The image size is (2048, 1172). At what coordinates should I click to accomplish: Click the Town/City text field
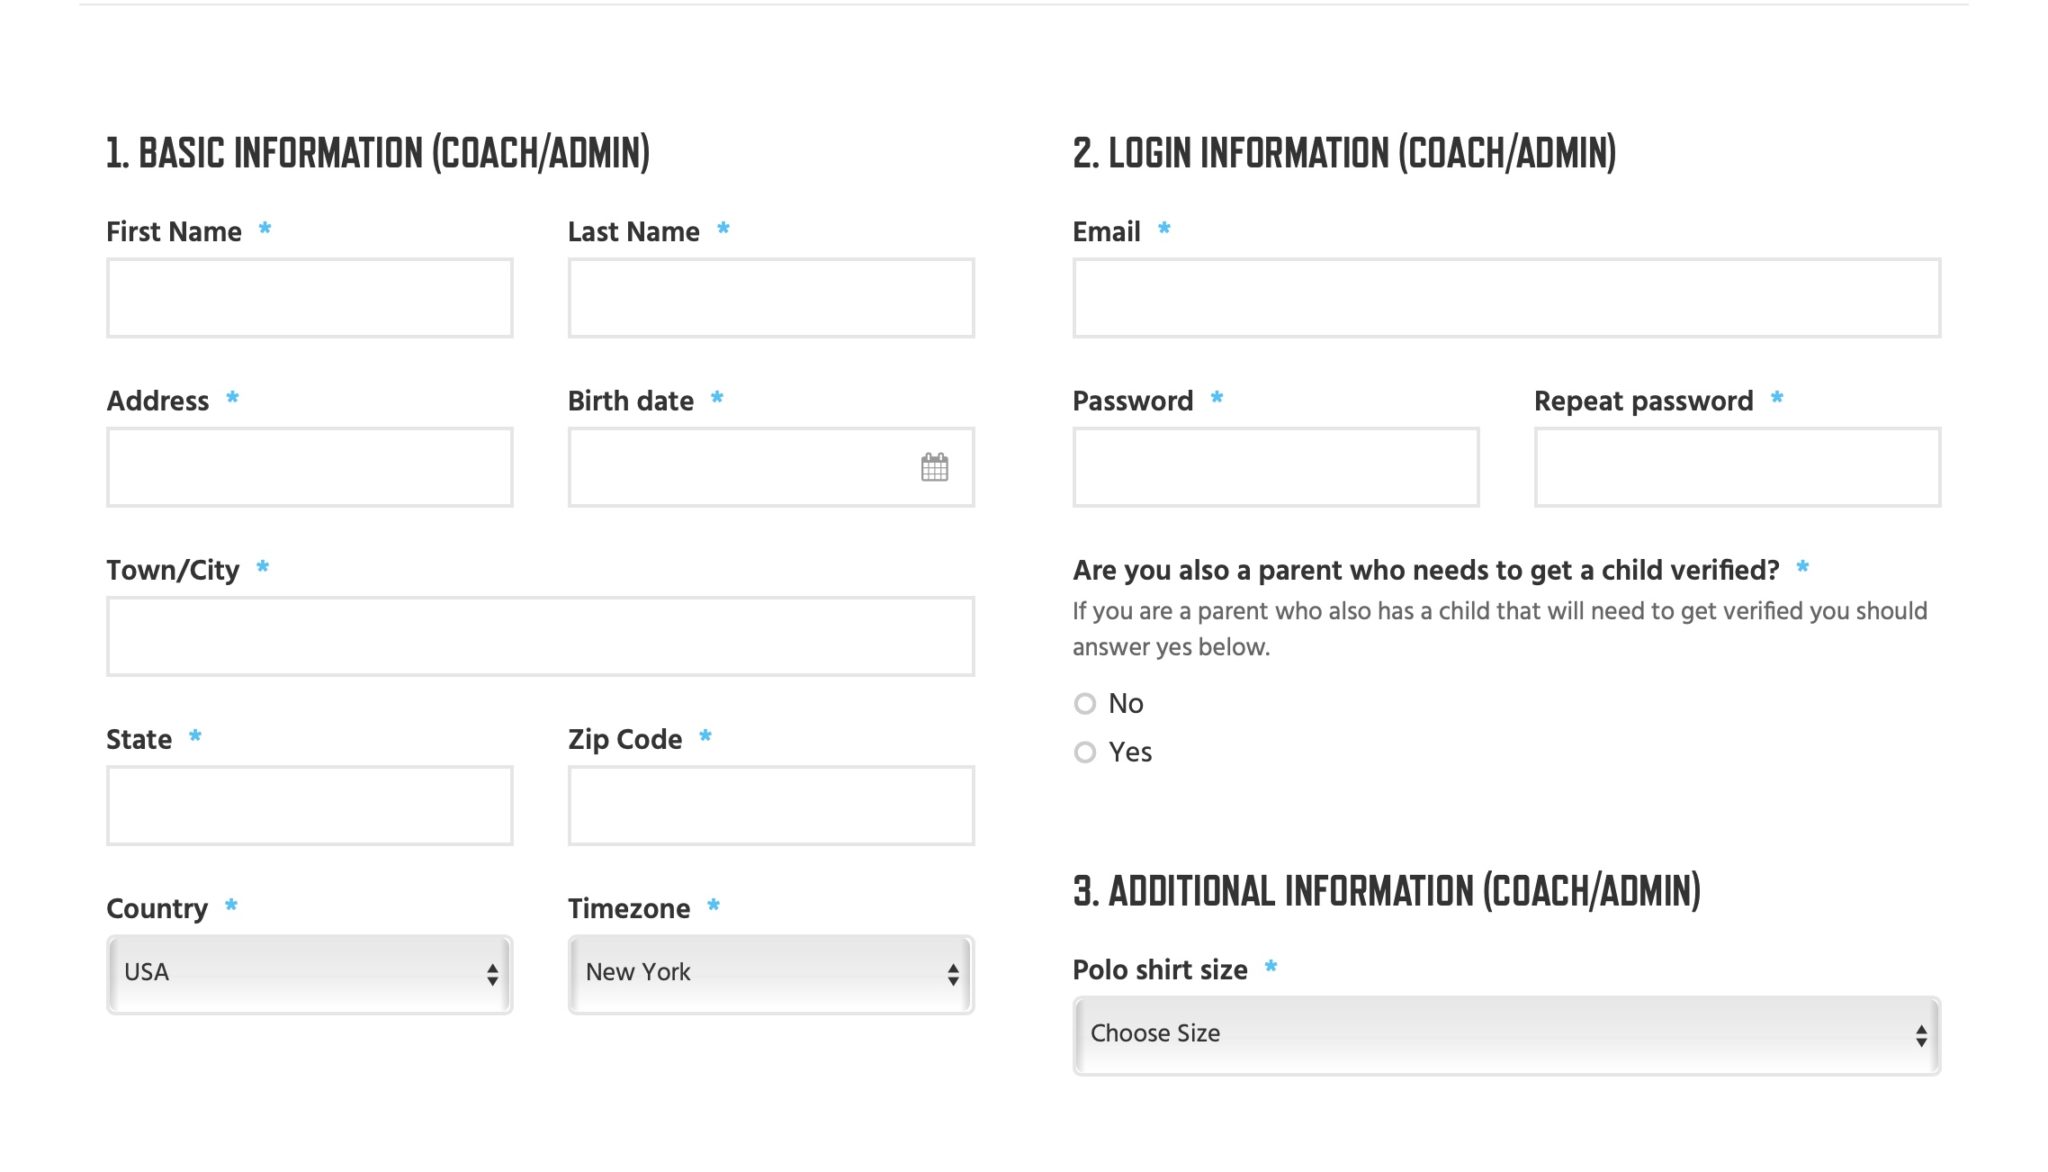click(540, 636)
